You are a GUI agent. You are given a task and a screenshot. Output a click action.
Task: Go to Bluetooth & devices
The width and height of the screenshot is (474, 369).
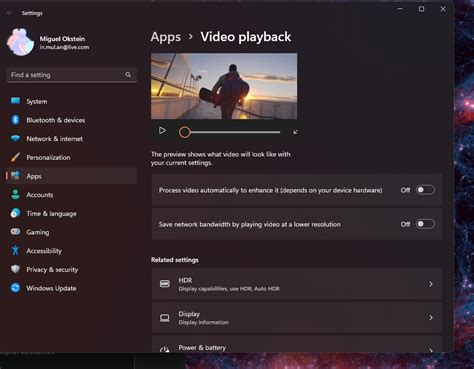71,120
